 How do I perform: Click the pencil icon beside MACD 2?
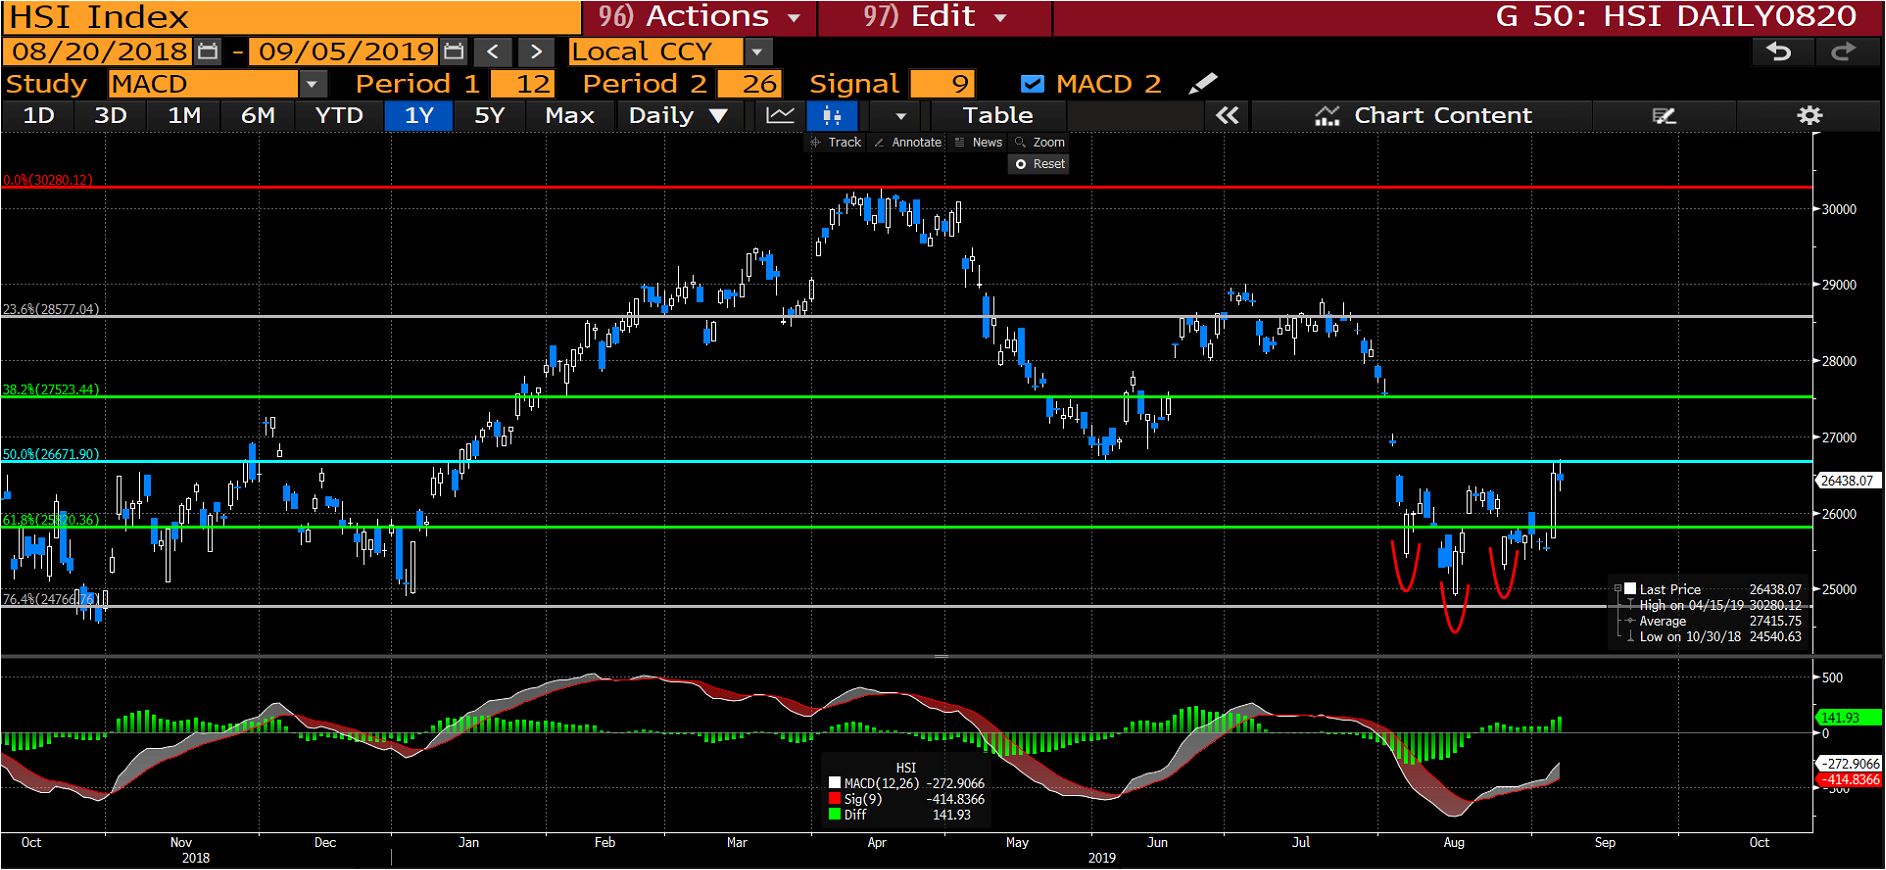pos(1203,84)
